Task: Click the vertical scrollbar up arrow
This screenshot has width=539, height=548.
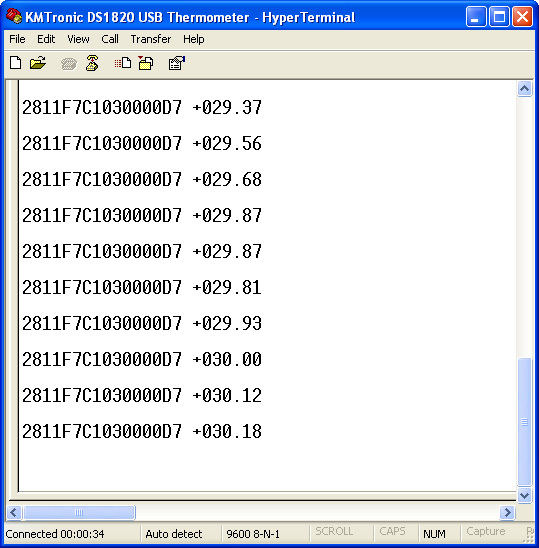Action: [x=524, y=89]
